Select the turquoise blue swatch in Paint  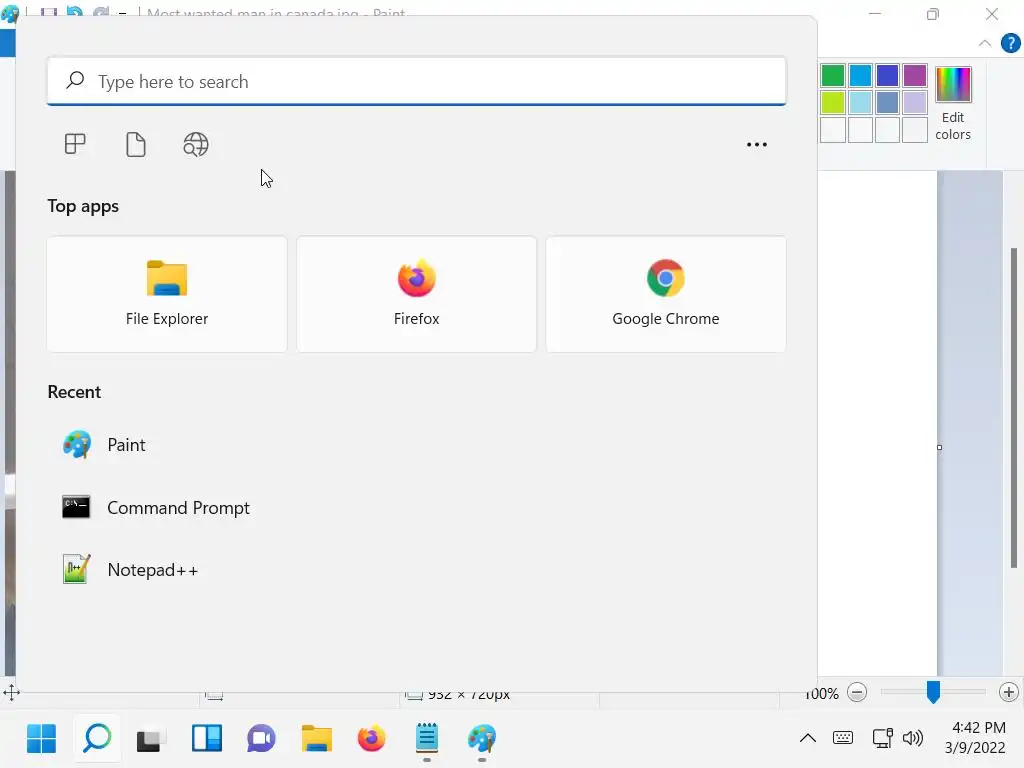(860, 76)
